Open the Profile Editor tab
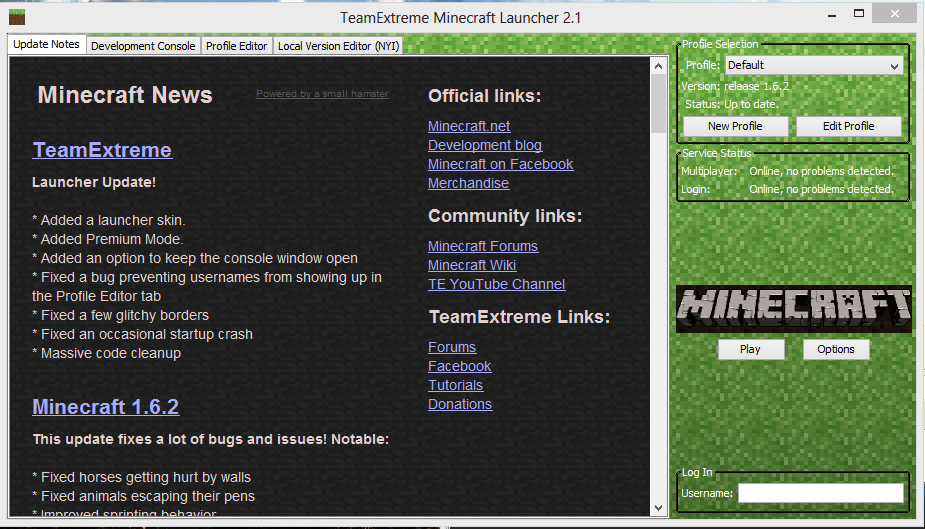The width and height of the screenshot is (925, 529). (237, 46)
